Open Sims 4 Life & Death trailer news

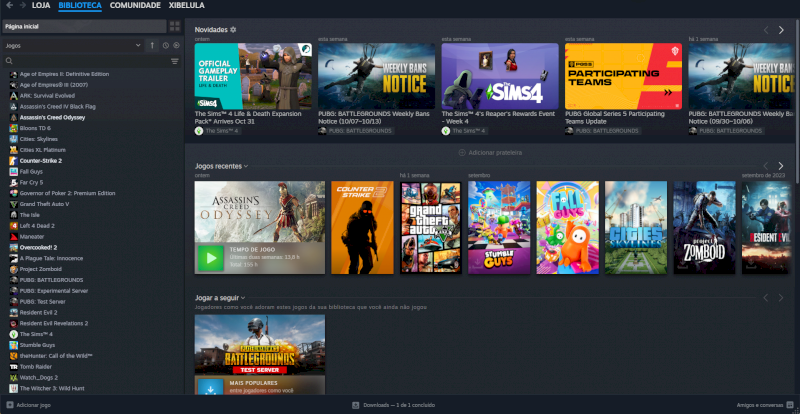pos(253,76)
